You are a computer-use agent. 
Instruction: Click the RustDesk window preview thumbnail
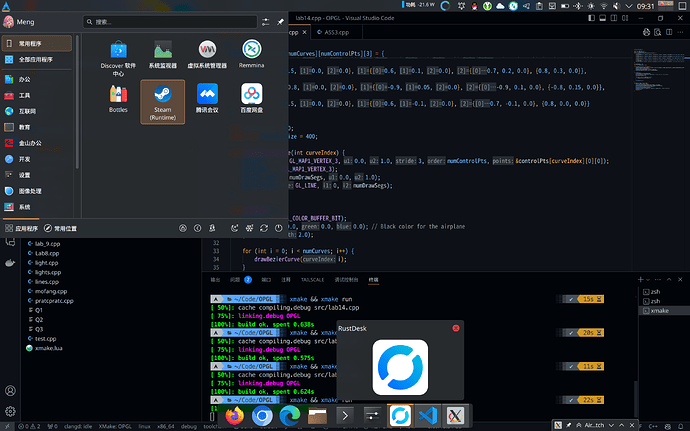click(x=400, y=367)
